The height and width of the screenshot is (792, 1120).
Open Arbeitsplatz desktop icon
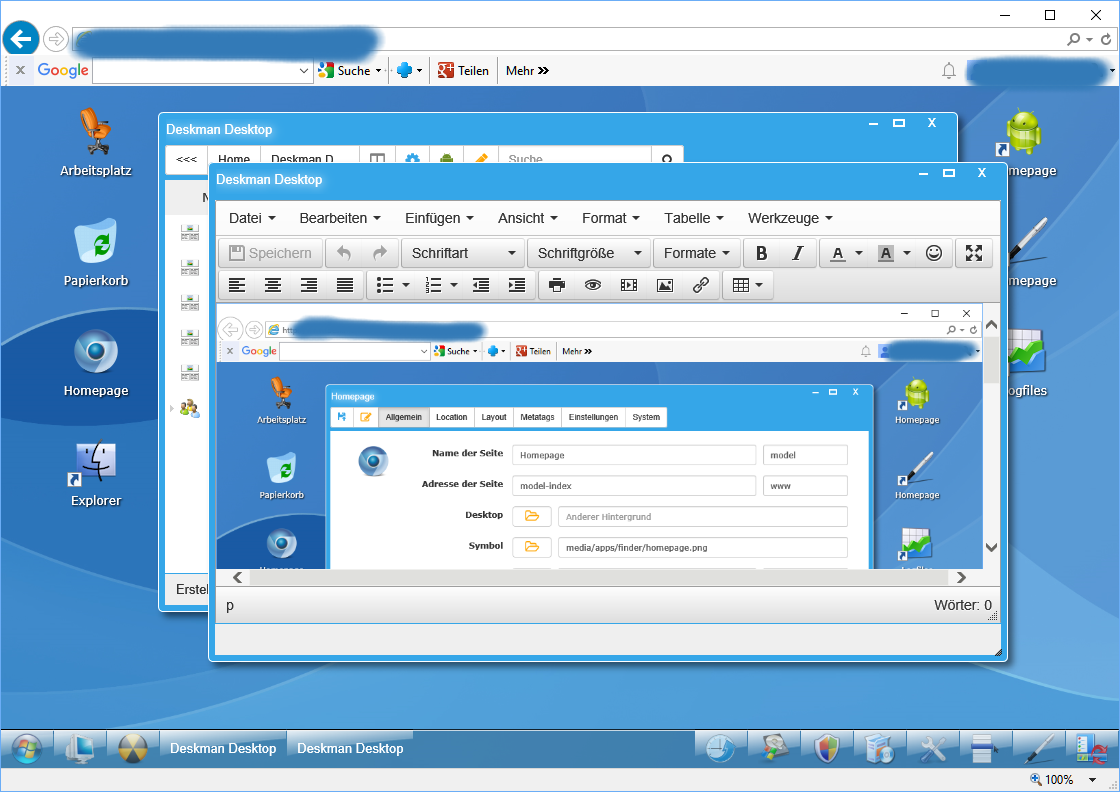pos(96,141)
